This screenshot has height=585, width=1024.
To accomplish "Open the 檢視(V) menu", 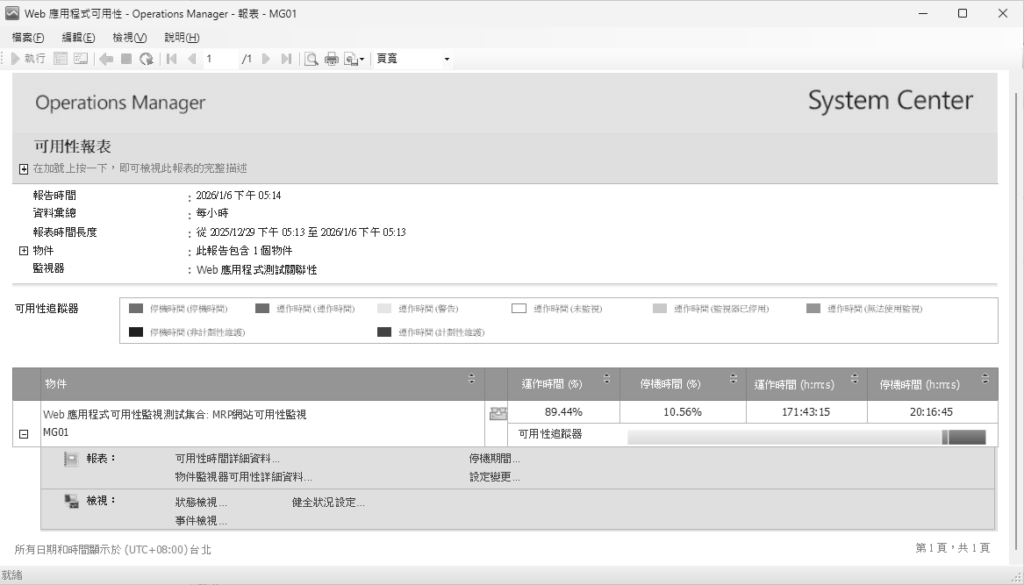I will [129, 37].
